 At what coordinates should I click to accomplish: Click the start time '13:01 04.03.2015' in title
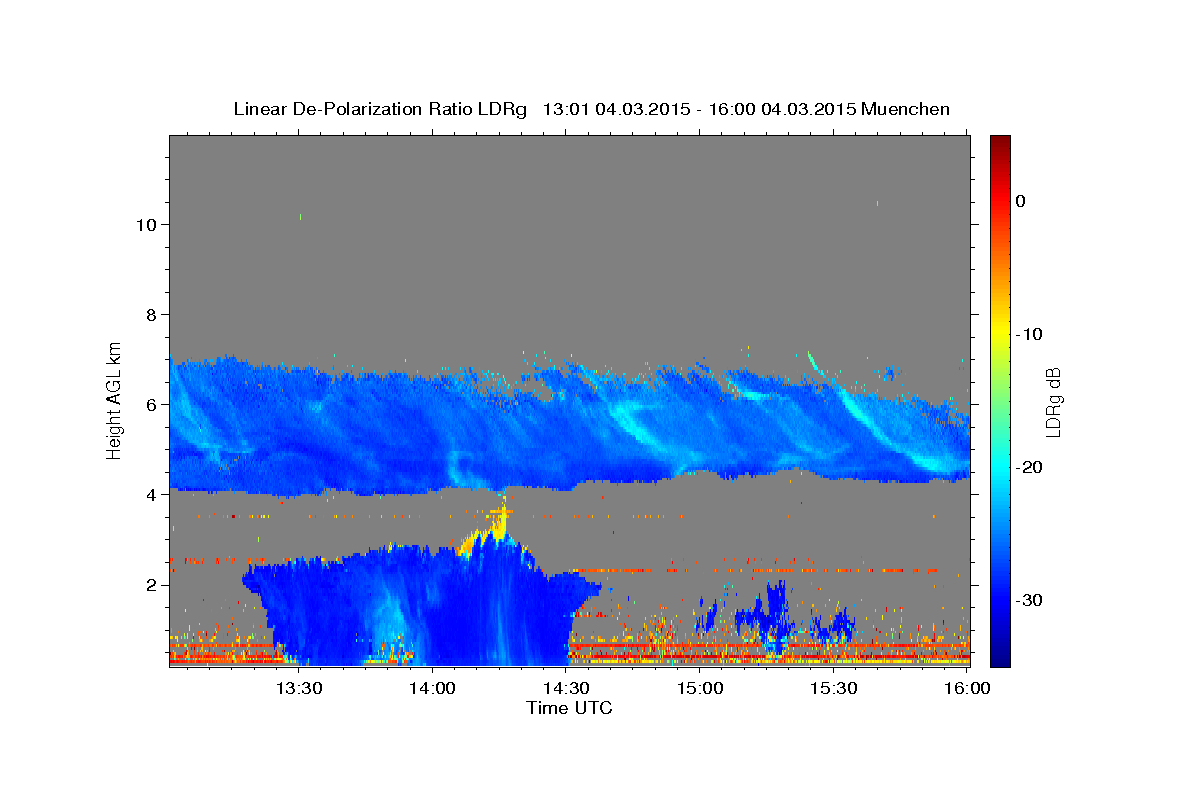(x=616, y=109)
